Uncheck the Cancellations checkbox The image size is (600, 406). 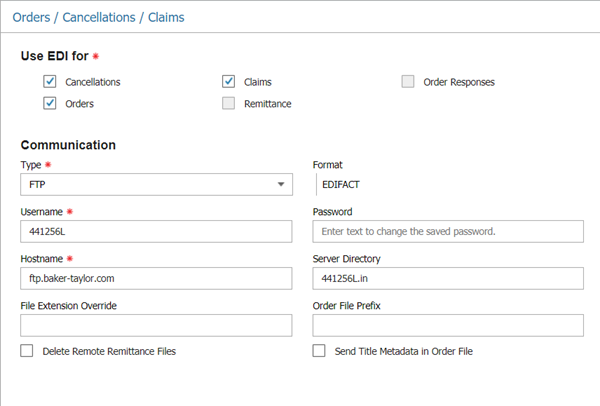pos(50,82)
